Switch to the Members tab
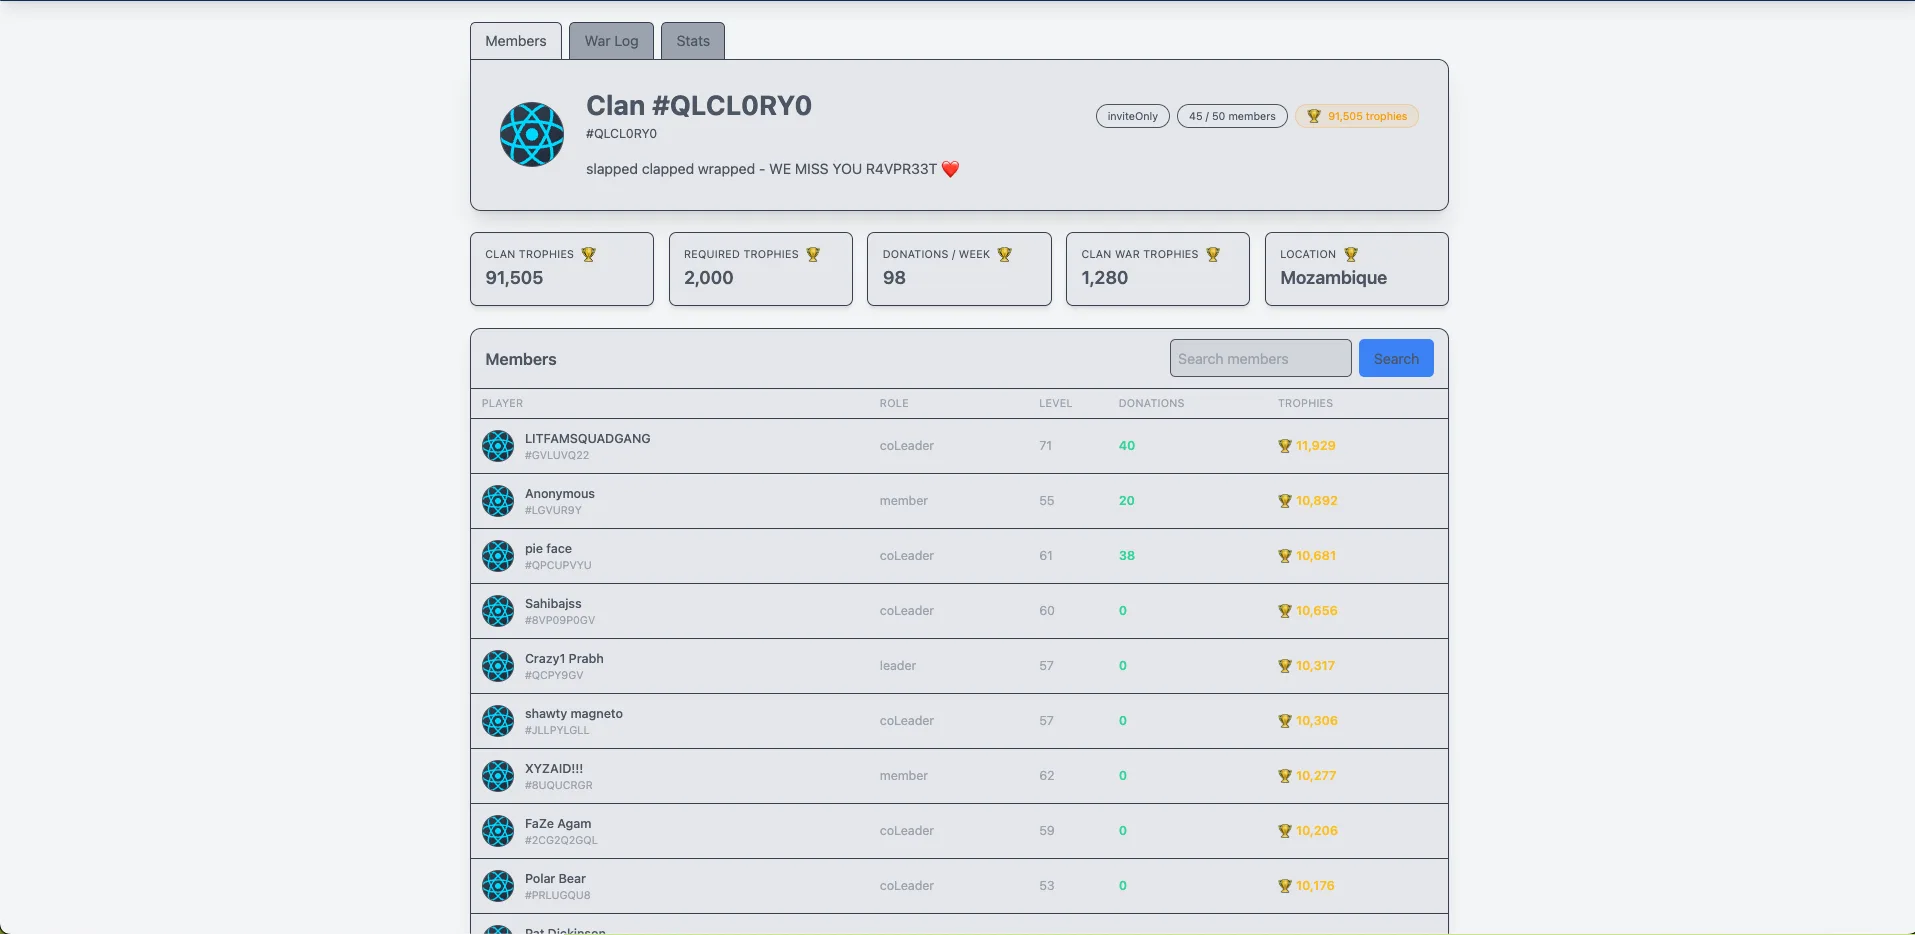This screenshot has height=935, width=1915. click(x=516, y=41)
